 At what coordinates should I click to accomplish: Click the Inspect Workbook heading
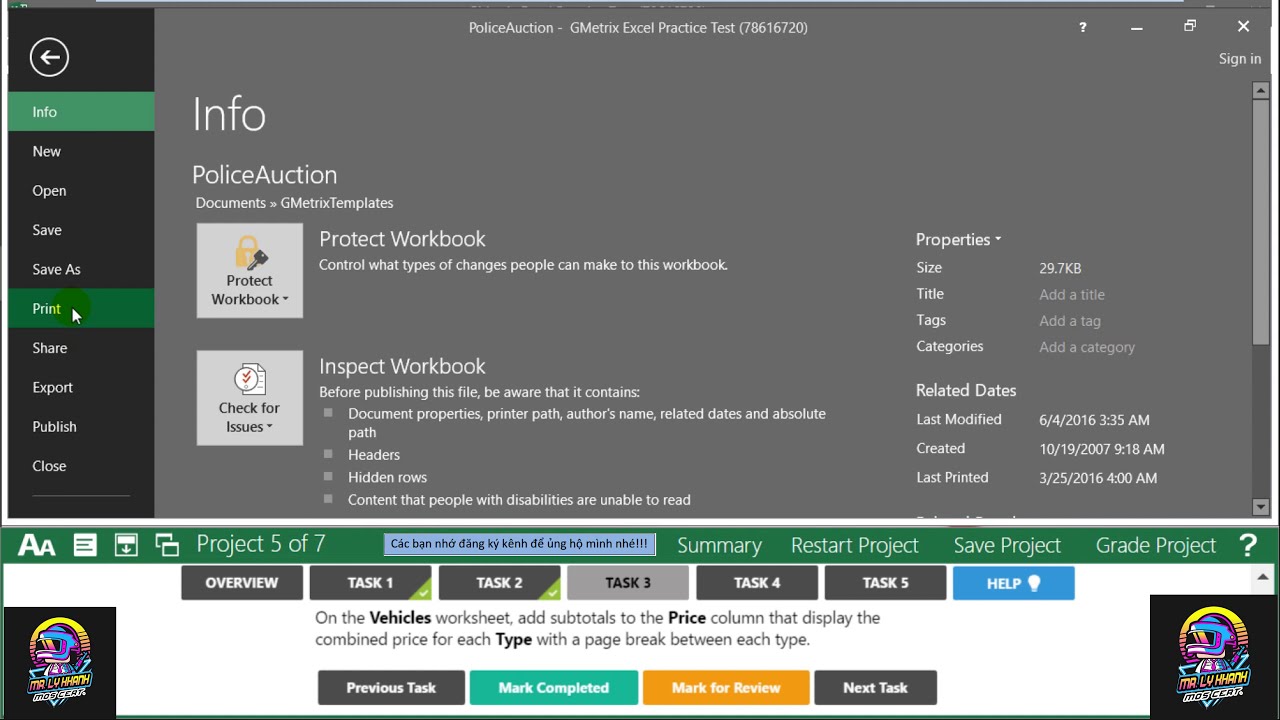coord(402,366)
